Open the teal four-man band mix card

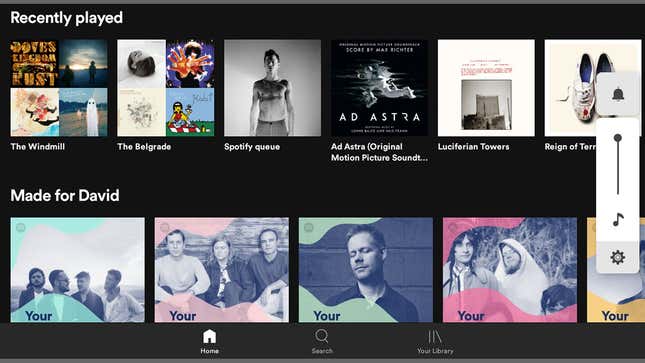pos(78,270)
